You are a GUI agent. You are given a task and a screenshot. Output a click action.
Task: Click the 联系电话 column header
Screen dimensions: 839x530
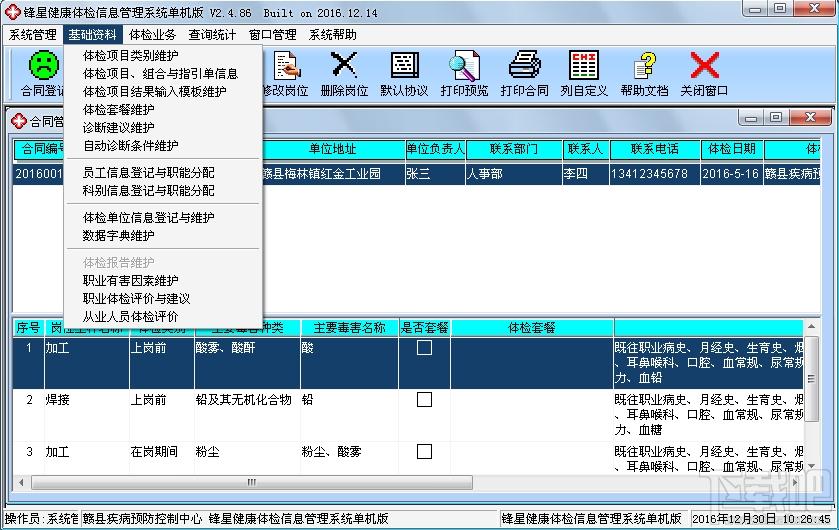click(655, 149)
